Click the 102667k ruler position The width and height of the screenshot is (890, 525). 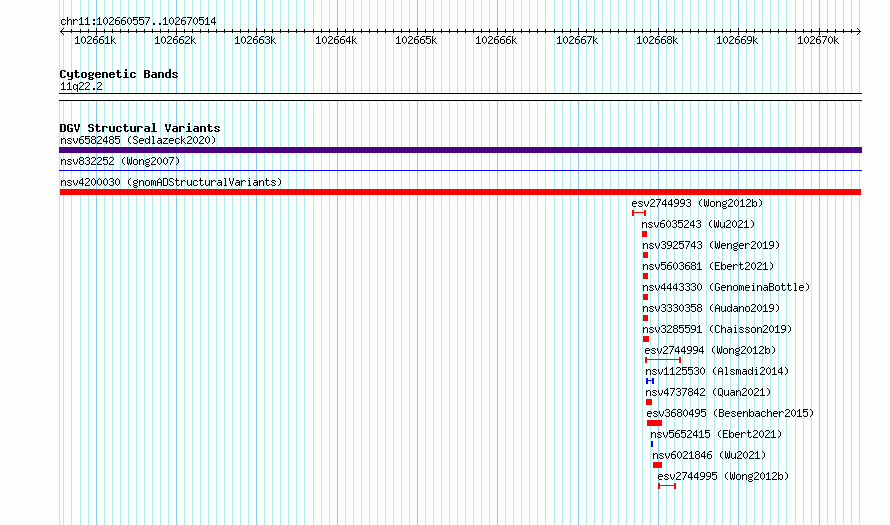pyautogui.click(x=577, y=40)
